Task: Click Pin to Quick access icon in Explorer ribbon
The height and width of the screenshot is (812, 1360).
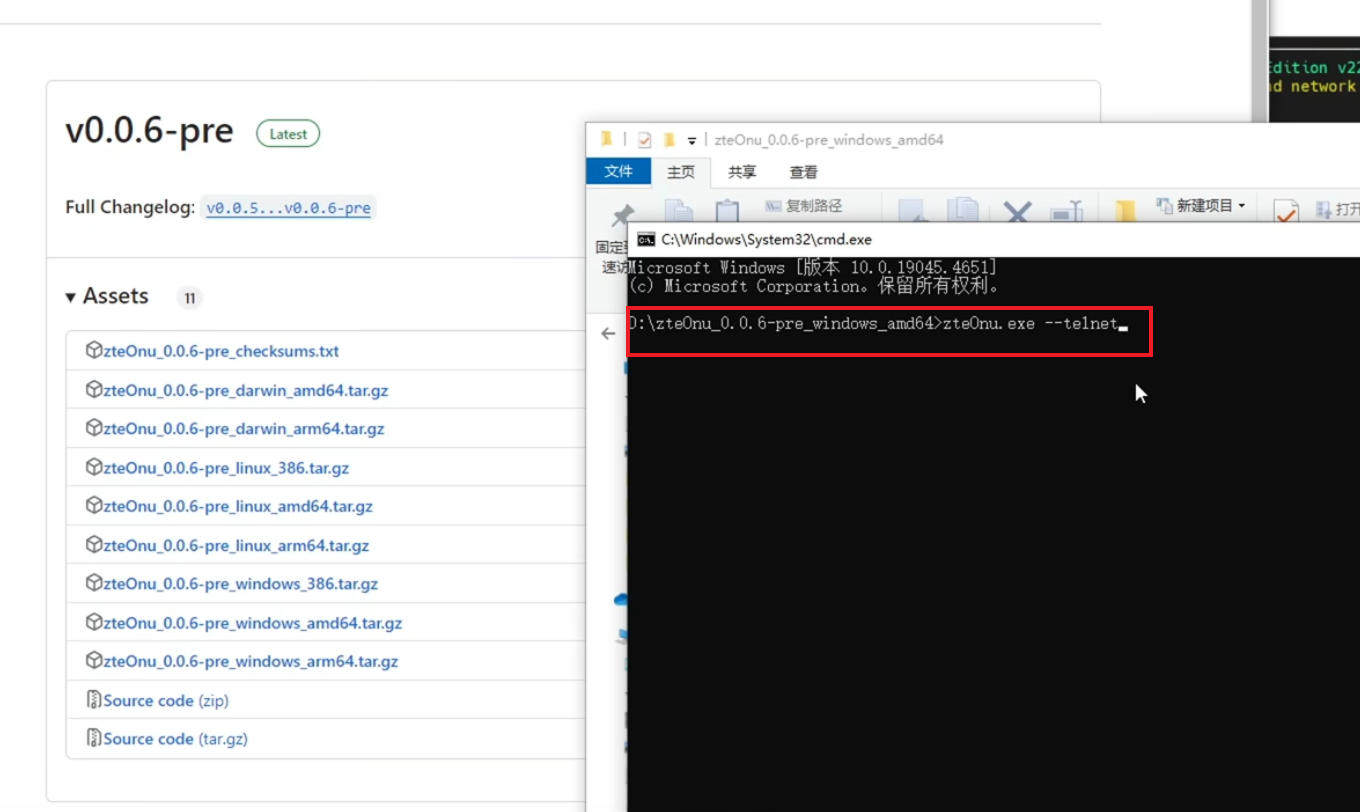Action: 623,213
